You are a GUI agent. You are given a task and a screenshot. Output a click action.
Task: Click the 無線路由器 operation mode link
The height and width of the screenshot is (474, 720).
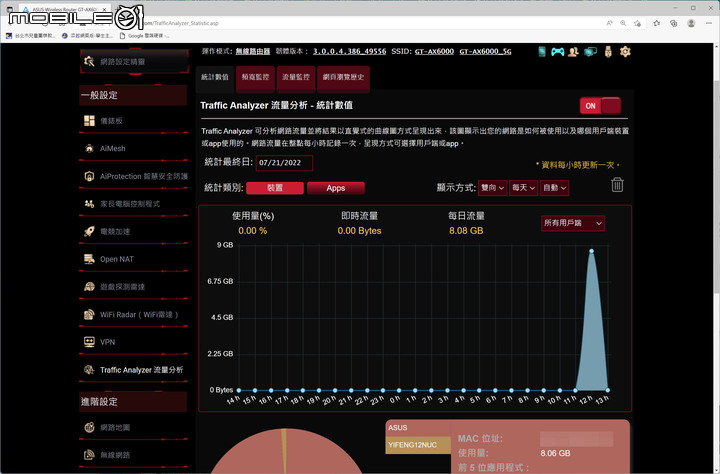click(x=253, y=51)
